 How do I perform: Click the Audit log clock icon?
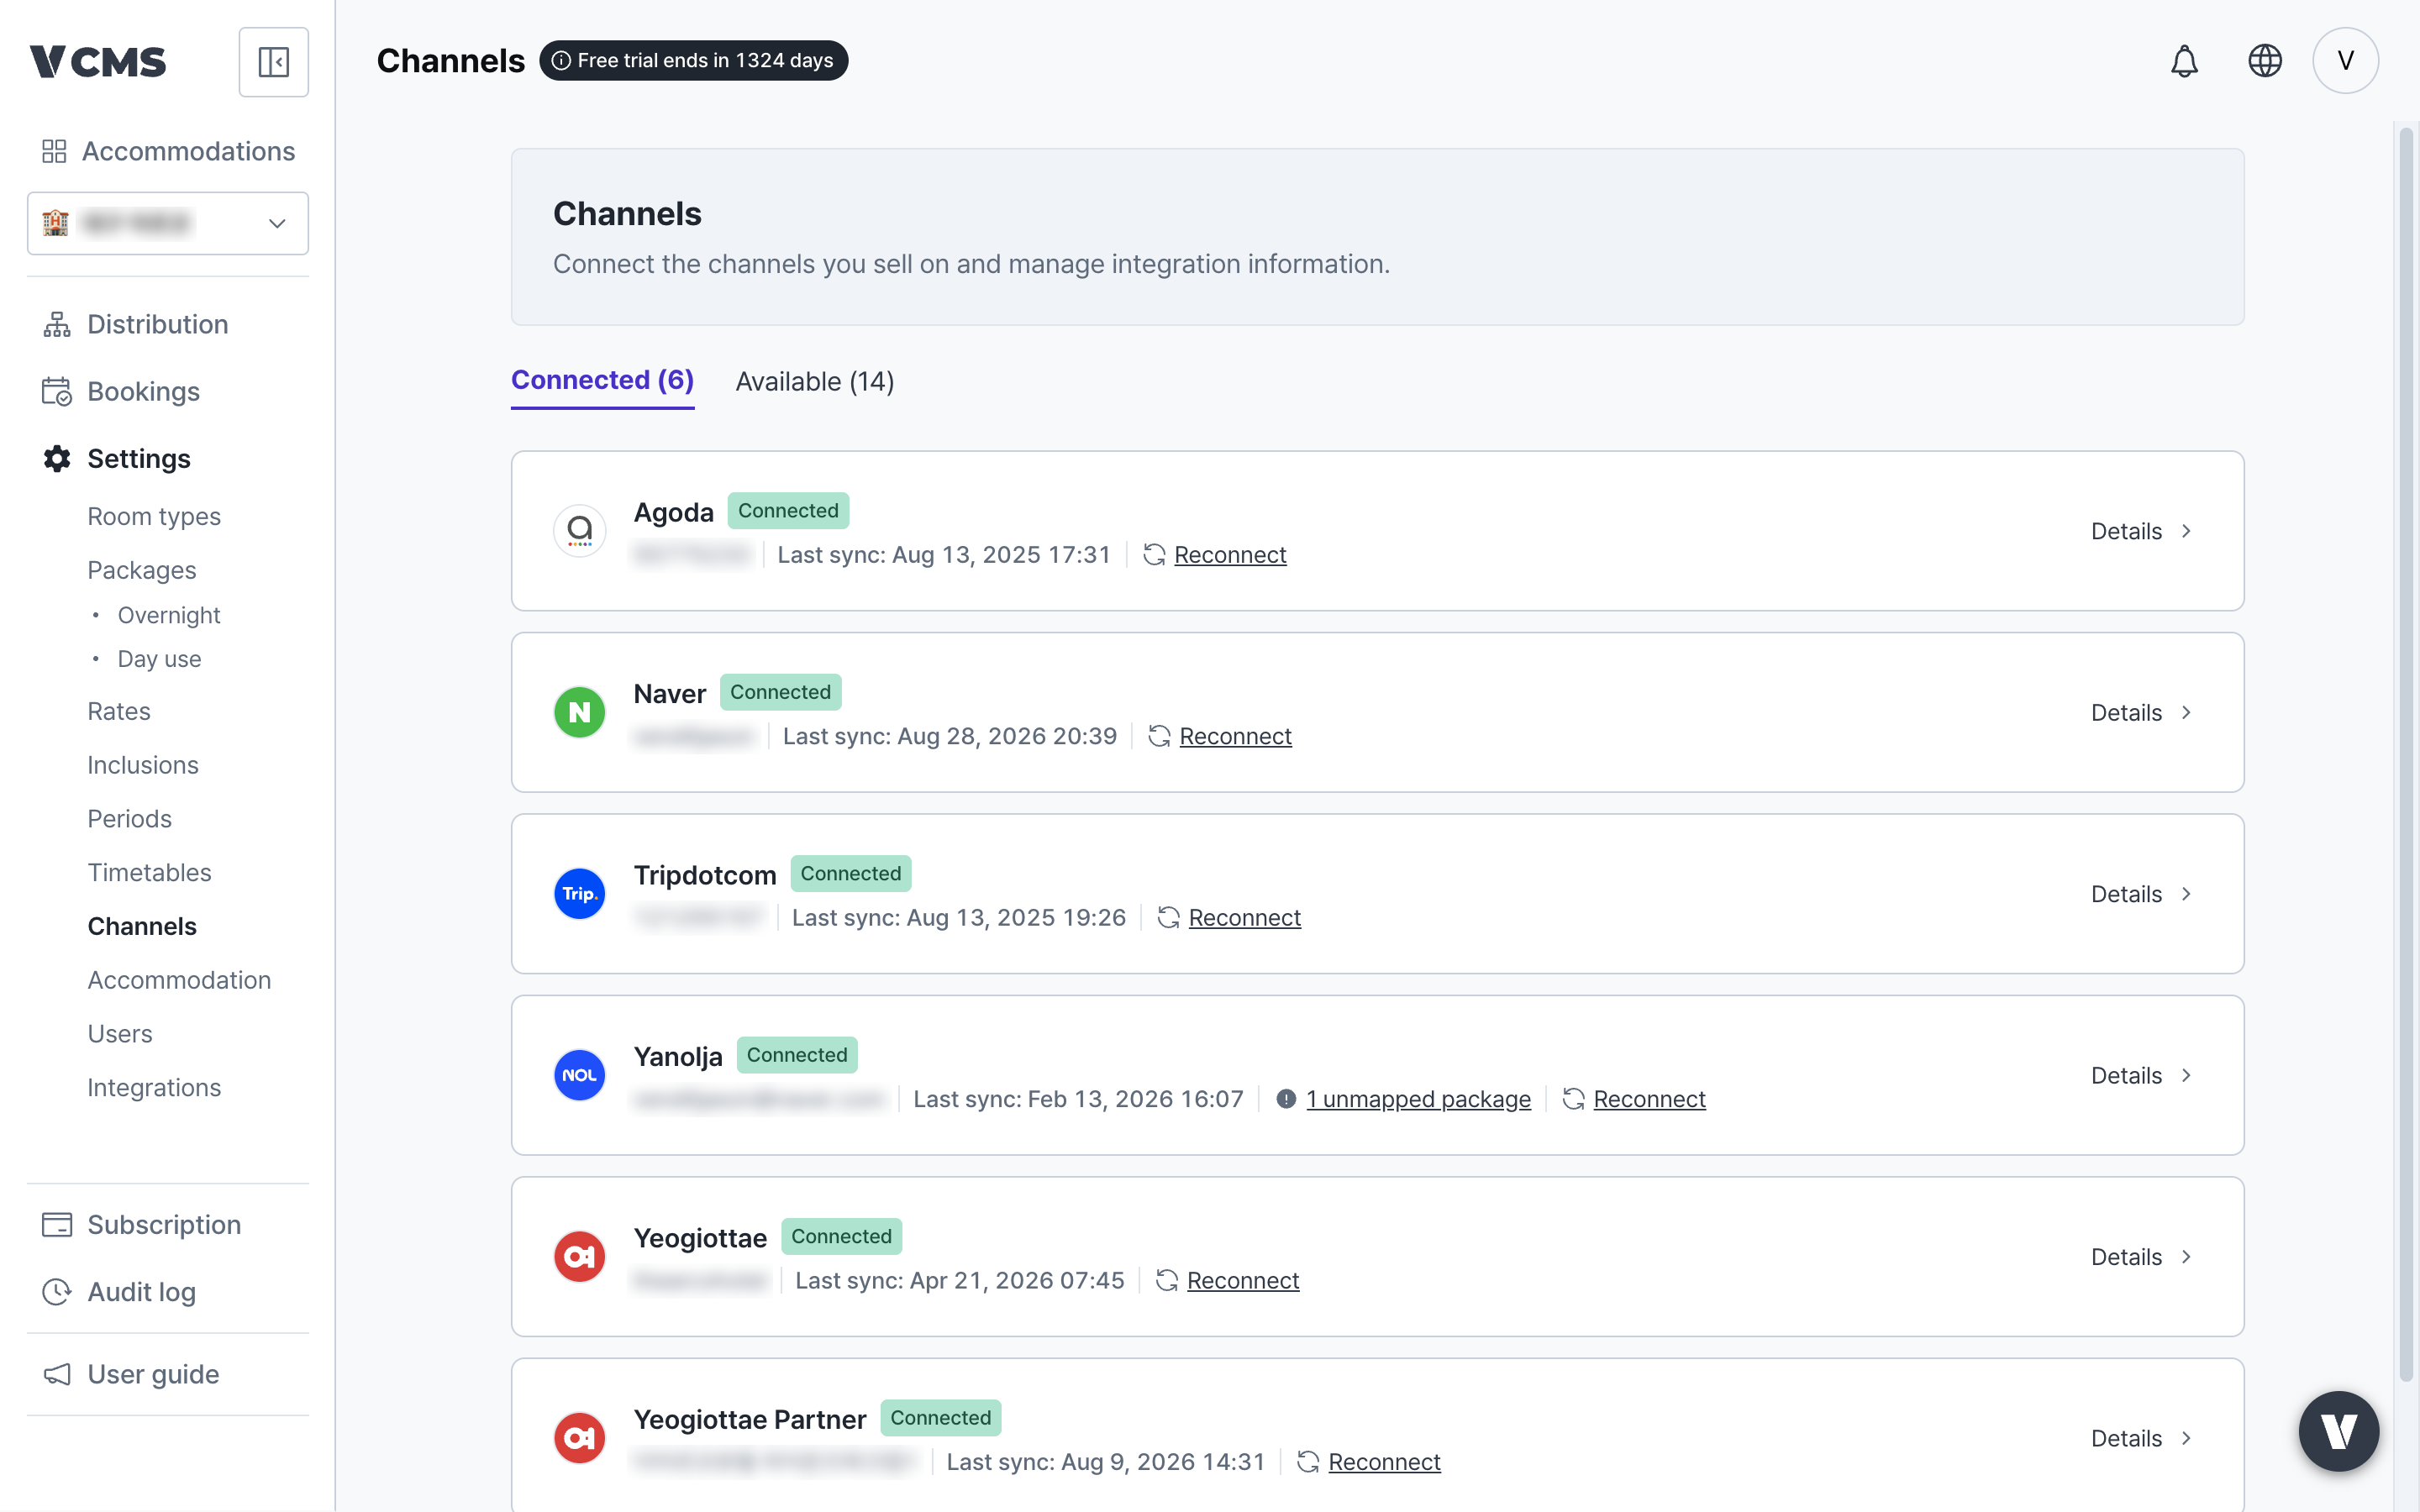coord(57,1292)
